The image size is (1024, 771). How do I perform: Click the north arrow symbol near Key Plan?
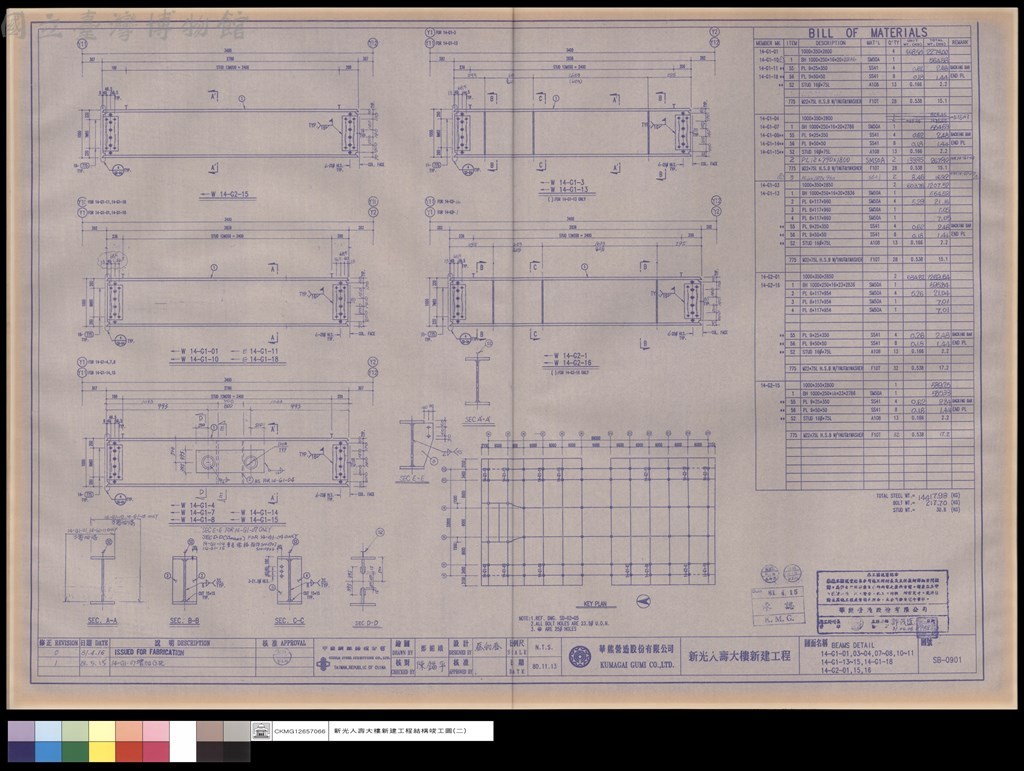click(643, 601)
